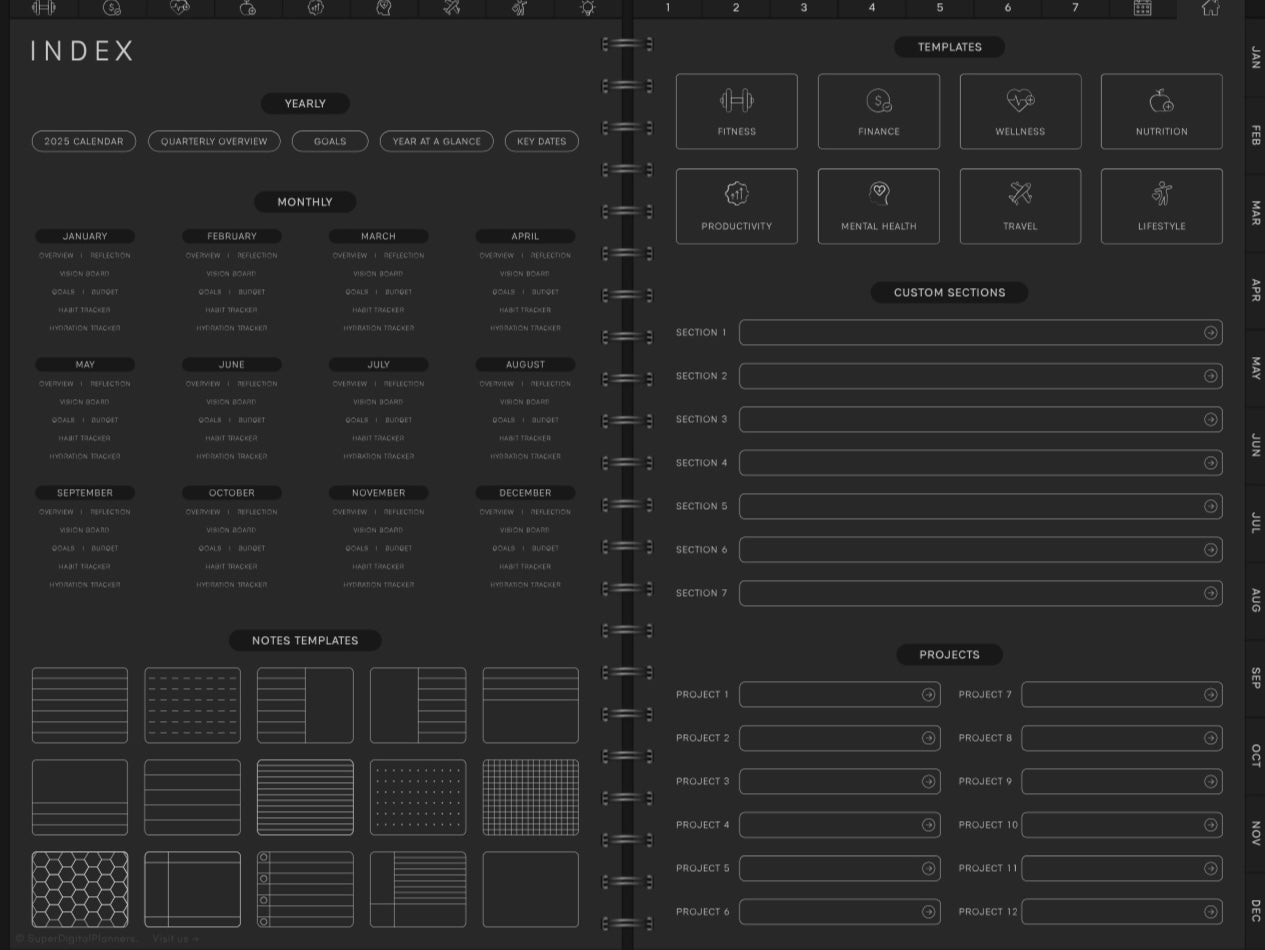Select numbered tab 4 in top bar
This screenshot has height=950, width=1265.
point(871,8)
